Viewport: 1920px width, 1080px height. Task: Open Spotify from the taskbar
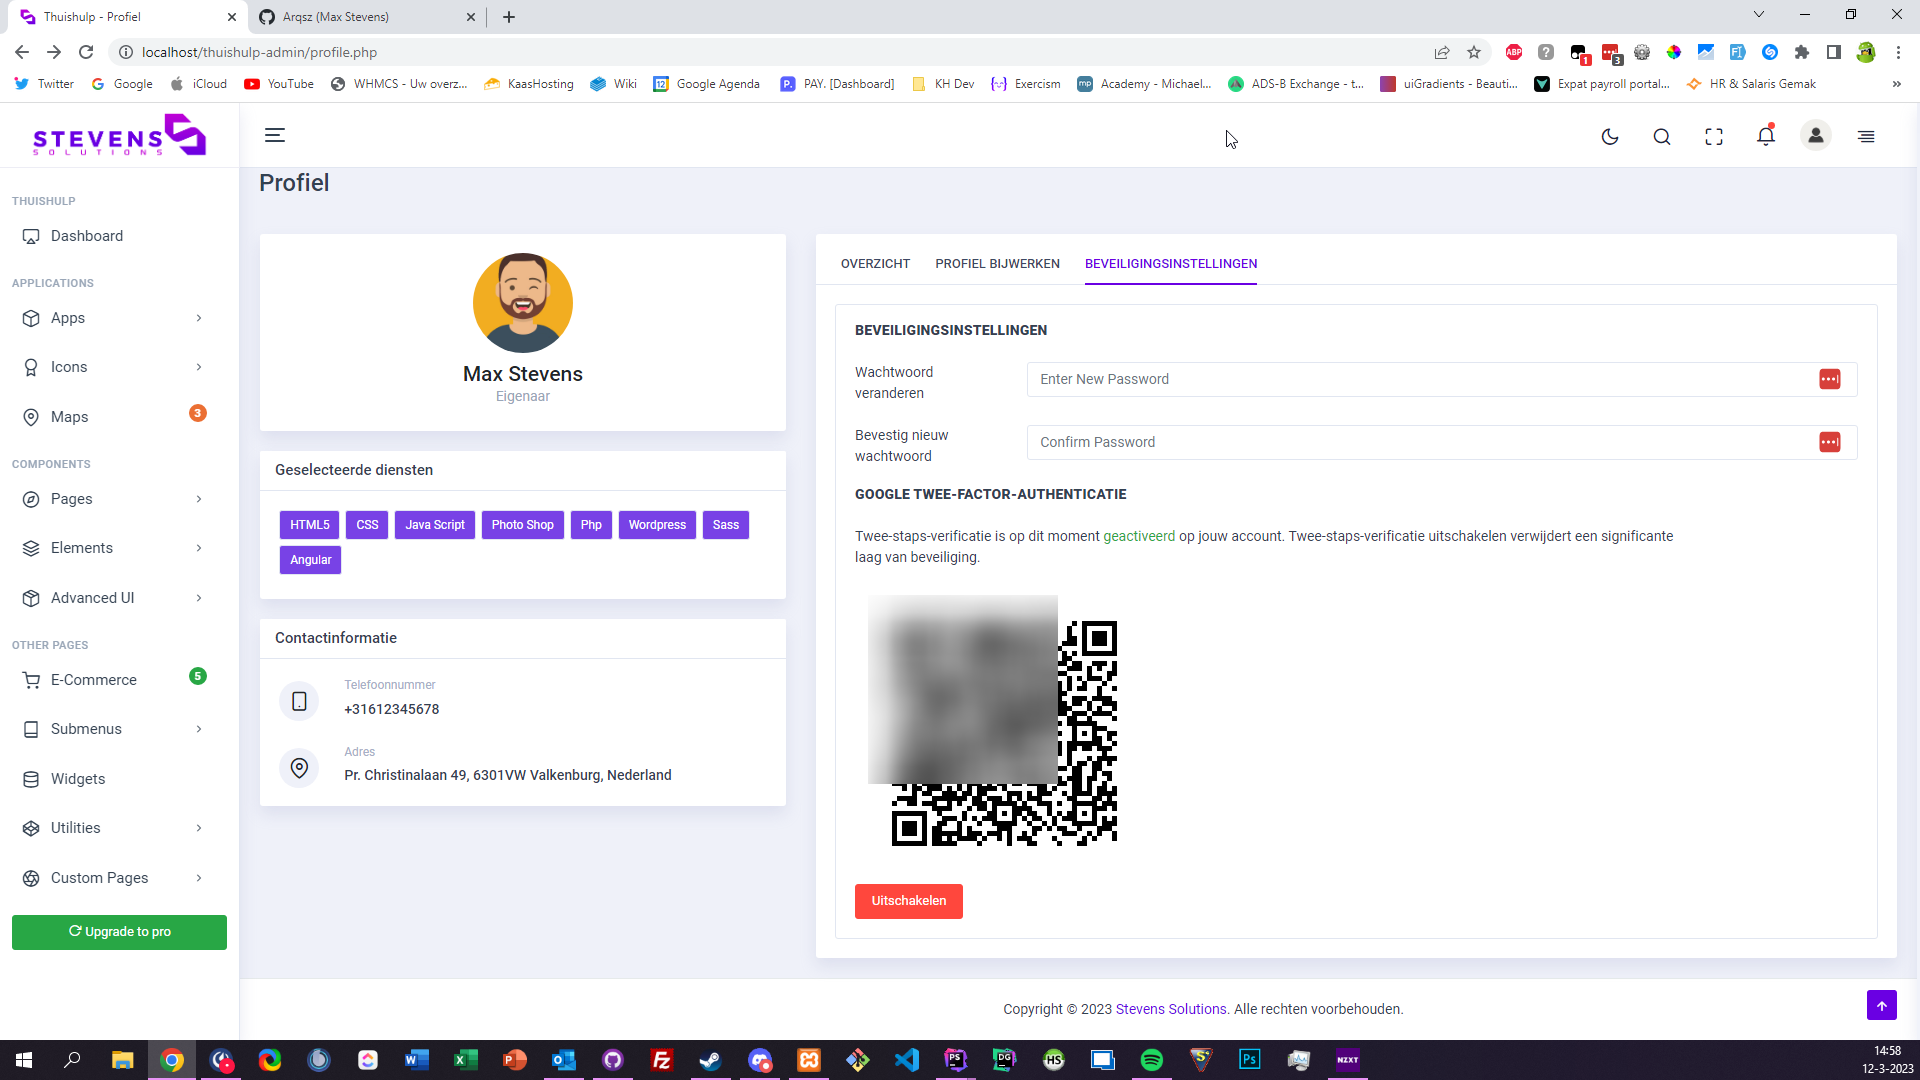[1152, 1060]
